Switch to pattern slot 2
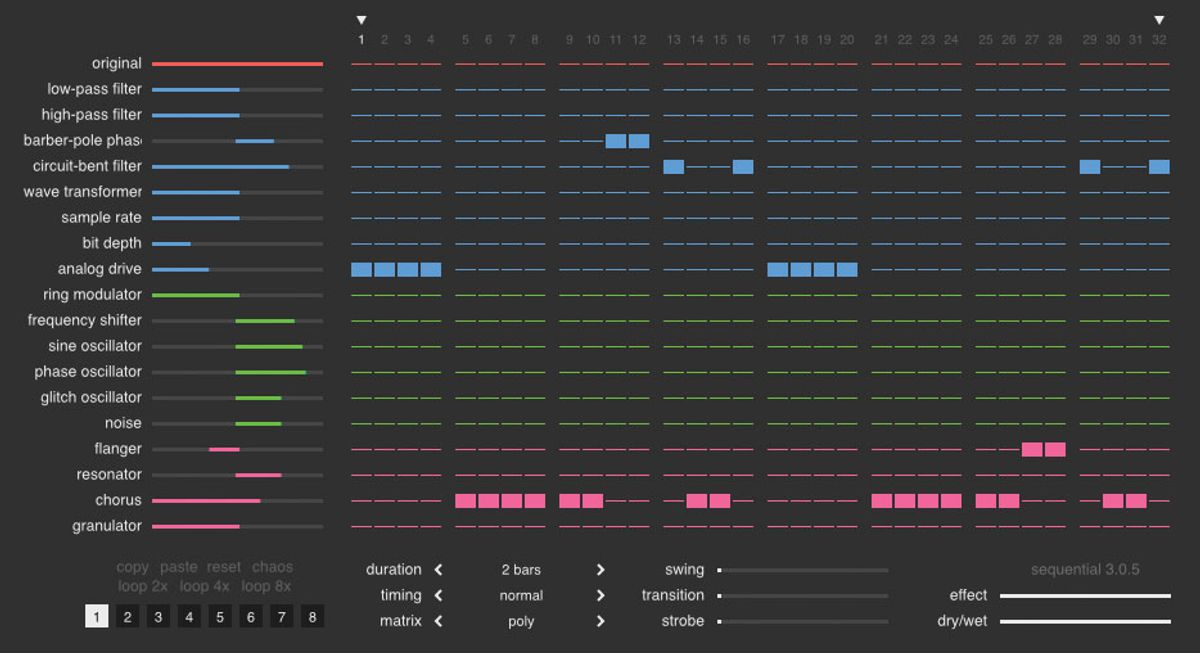1200x653 pixels. point(127,617)
